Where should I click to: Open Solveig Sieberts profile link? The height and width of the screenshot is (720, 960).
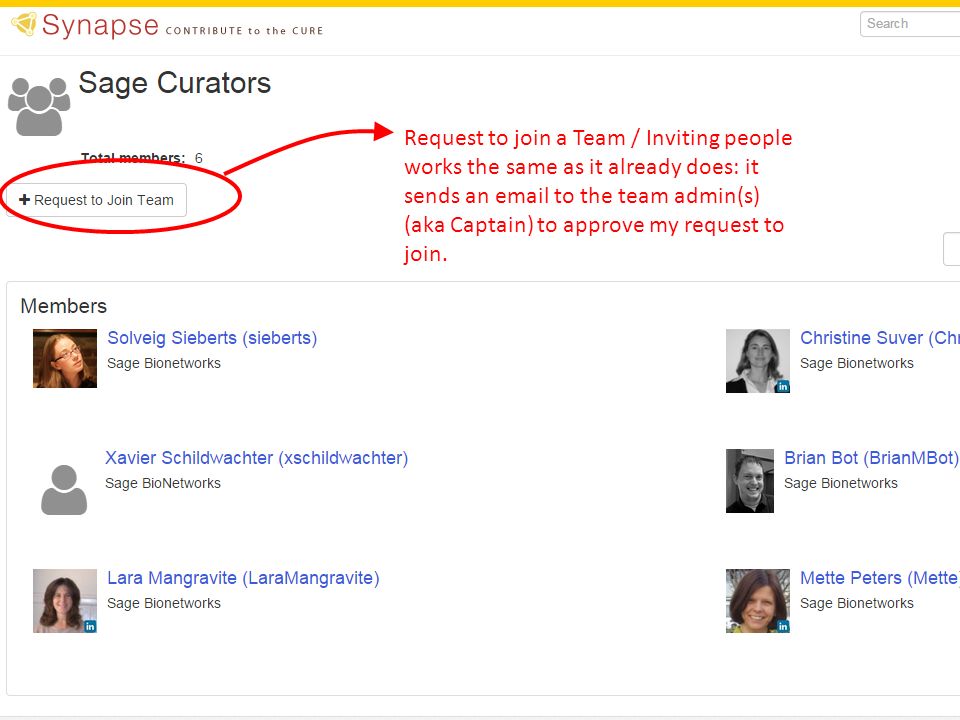click(x=212, y=338)
